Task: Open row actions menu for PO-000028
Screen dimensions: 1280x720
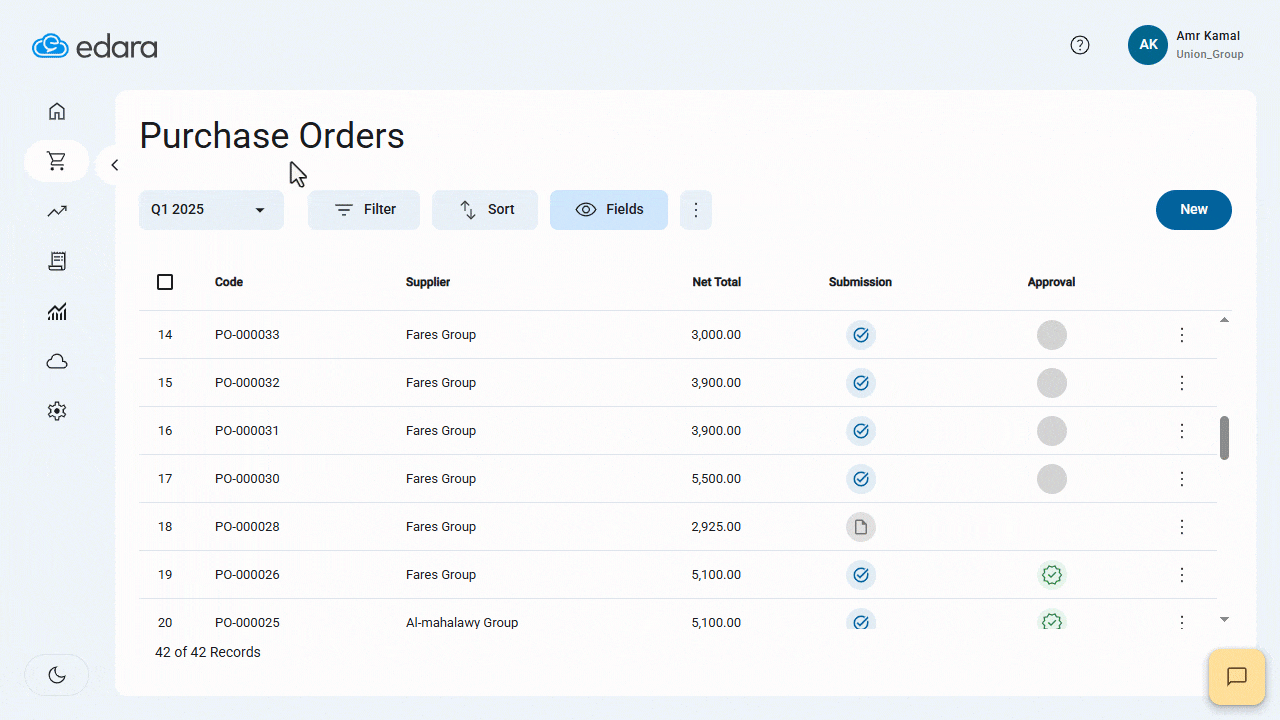Action: tap(1182, 527)
